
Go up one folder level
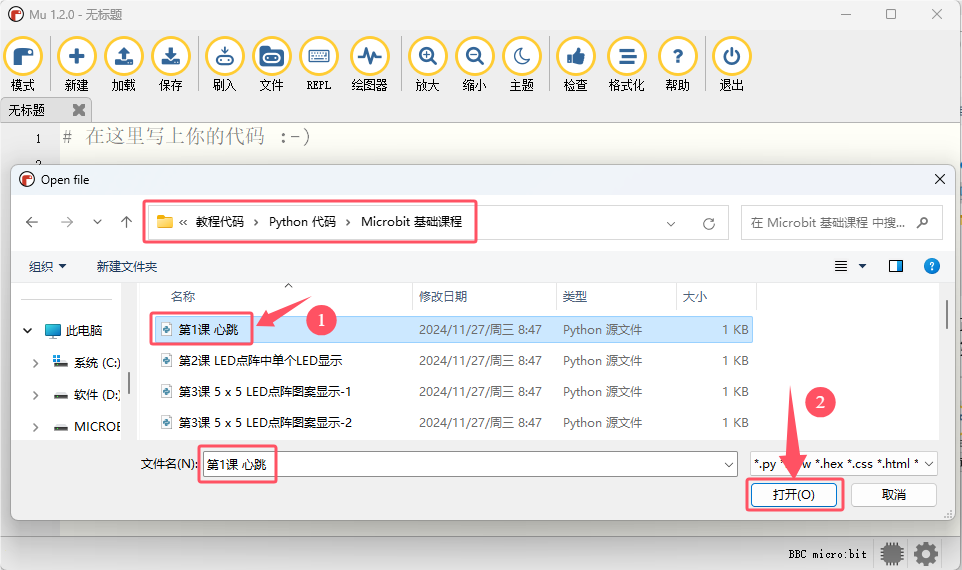pos(126,222)
